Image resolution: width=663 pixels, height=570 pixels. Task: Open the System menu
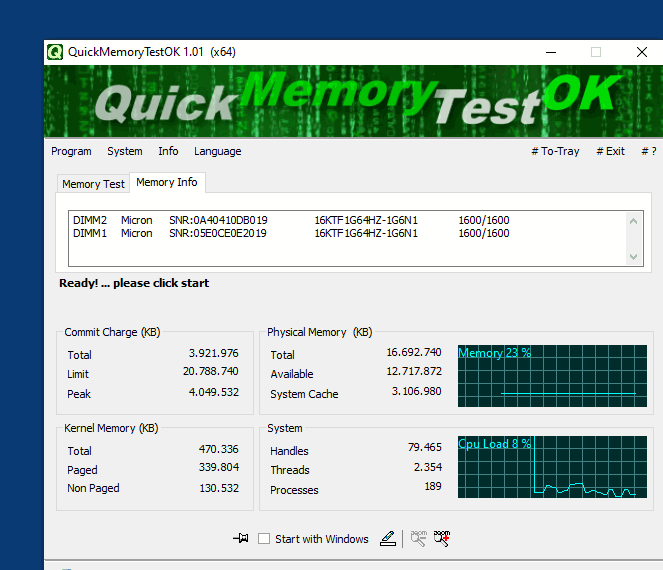click(x=125, y=151)
